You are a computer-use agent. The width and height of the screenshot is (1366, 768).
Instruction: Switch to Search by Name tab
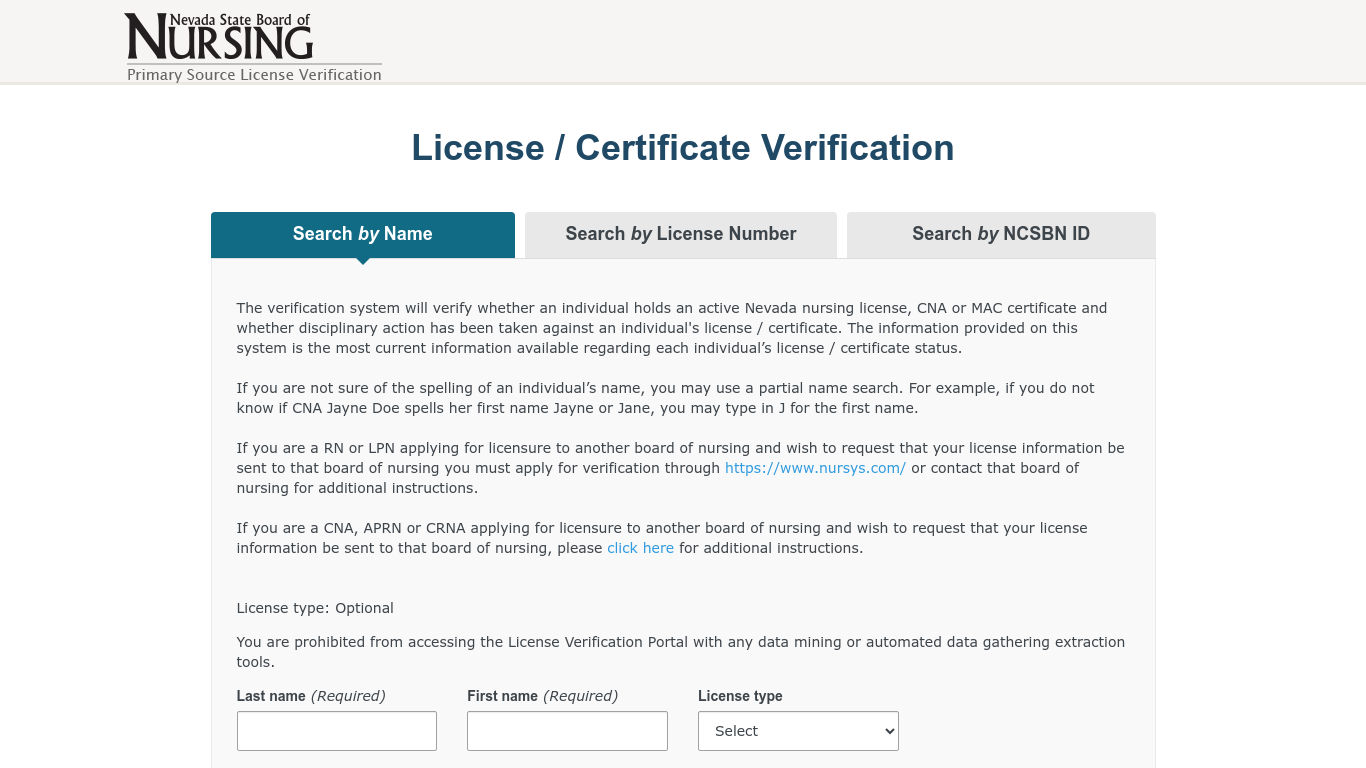363,235
